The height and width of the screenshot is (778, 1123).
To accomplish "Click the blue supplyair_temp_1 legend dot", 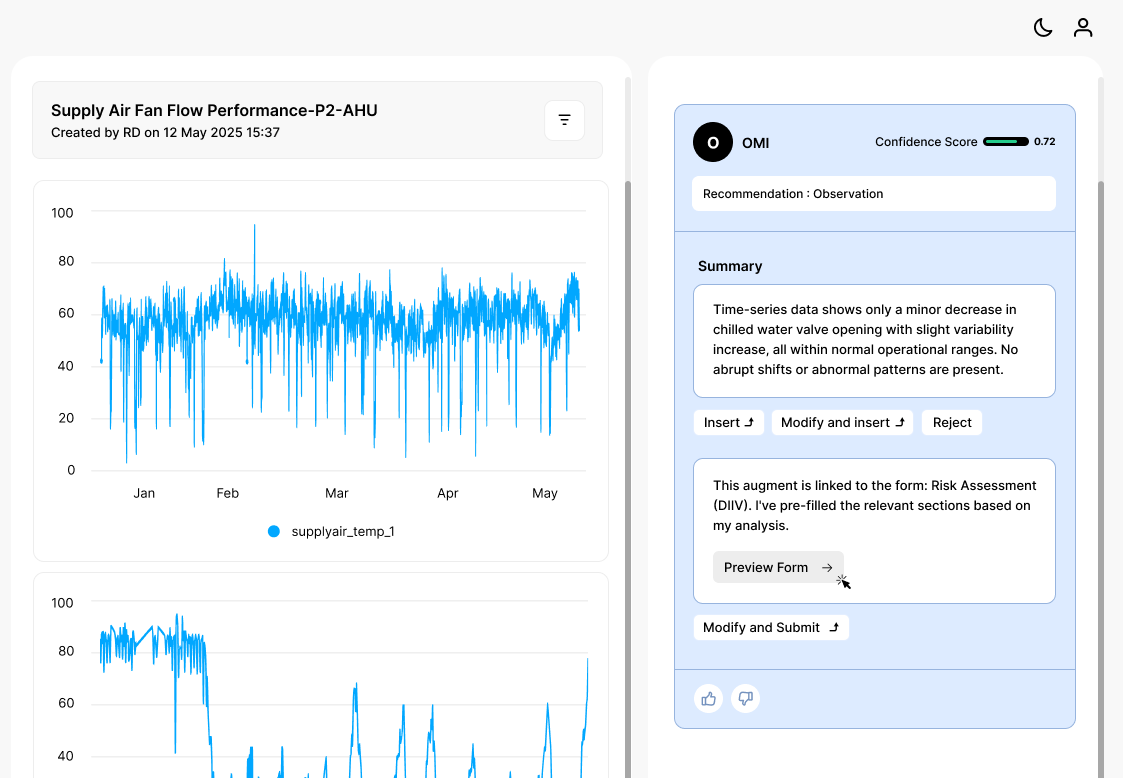I will tap(274, 532).
